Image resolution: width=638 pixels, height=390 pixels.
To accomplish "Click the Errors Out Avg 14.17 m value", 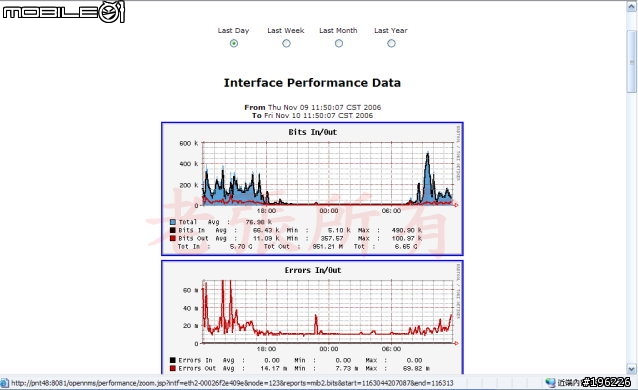I will click(x=275, y=368).
